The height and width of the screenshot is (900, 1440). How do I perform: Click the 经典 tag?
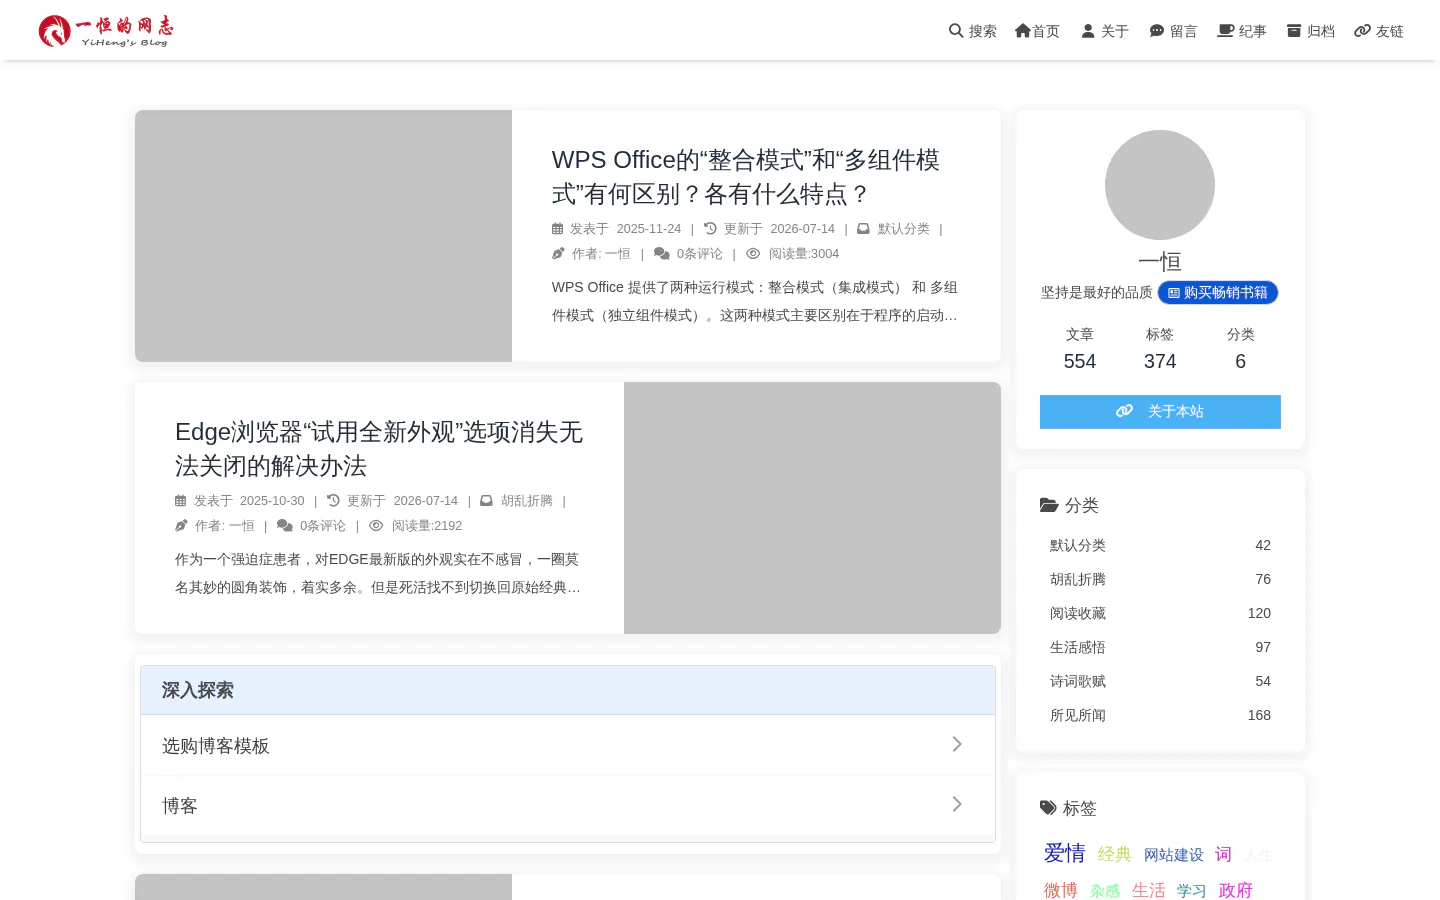[1115, 854]
